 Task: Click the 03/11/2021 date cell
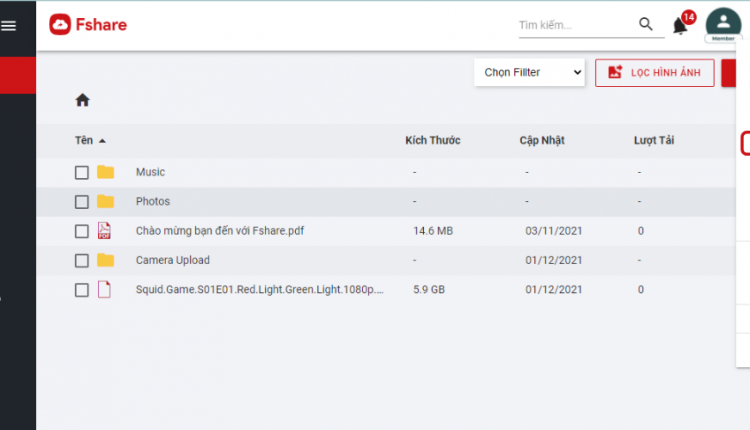(554, 231)
